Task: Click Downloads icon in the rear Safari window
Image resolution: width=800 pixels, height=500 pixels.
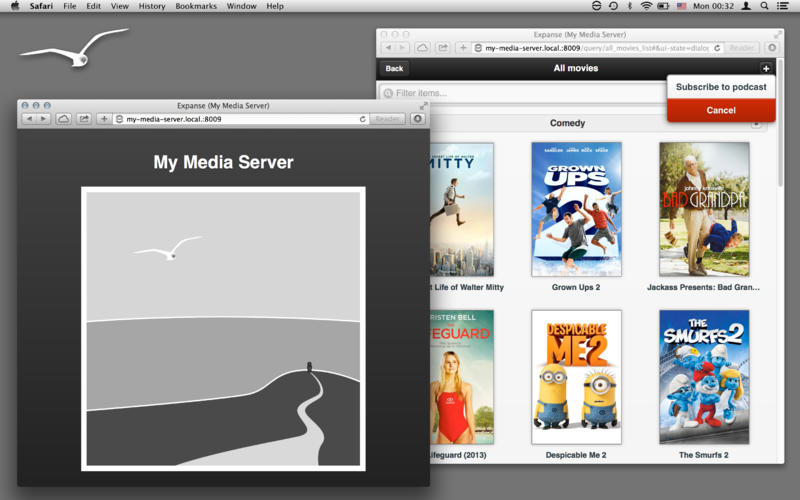Action: pyautogui.click(x=772, y=48)
